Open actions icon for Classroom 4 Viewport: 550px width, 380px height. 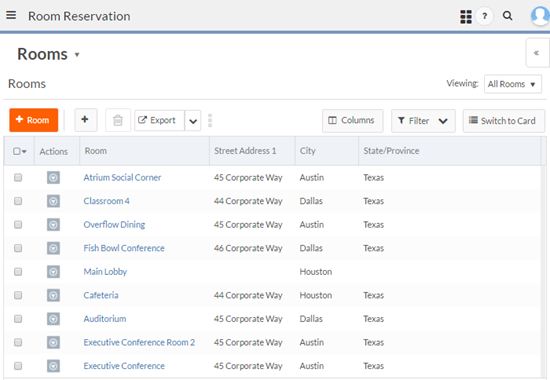[x=53, y=201]
